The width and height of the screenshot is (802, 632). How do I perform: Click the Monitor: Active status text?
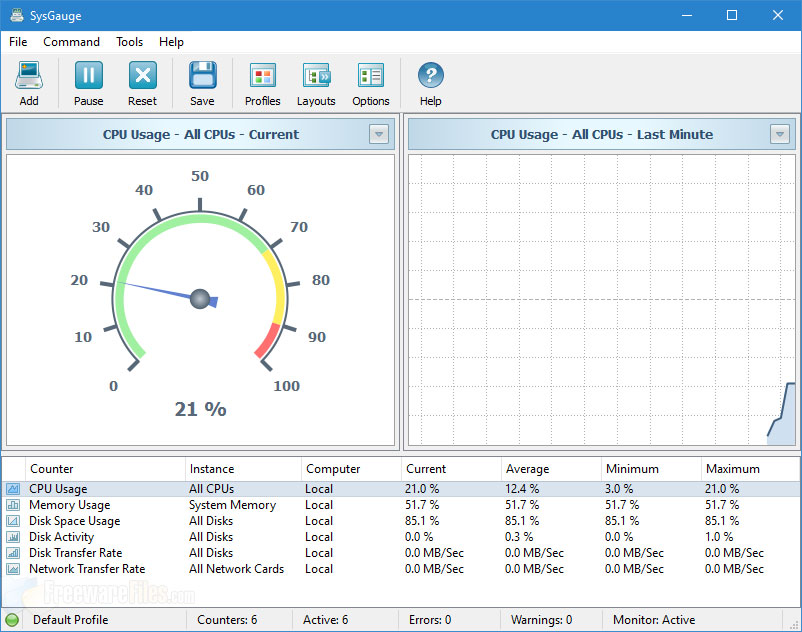pyautogui.click(x=653, y=620)
